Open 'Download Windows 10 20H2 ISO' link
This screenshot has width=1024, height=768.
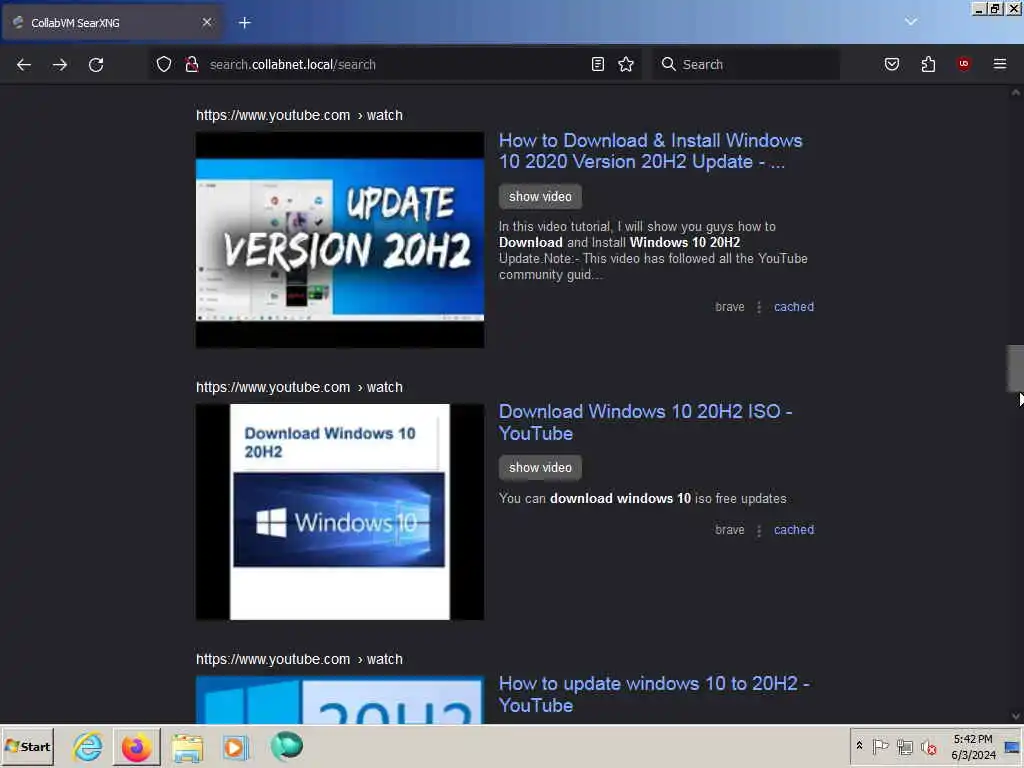tap(645, 423)
